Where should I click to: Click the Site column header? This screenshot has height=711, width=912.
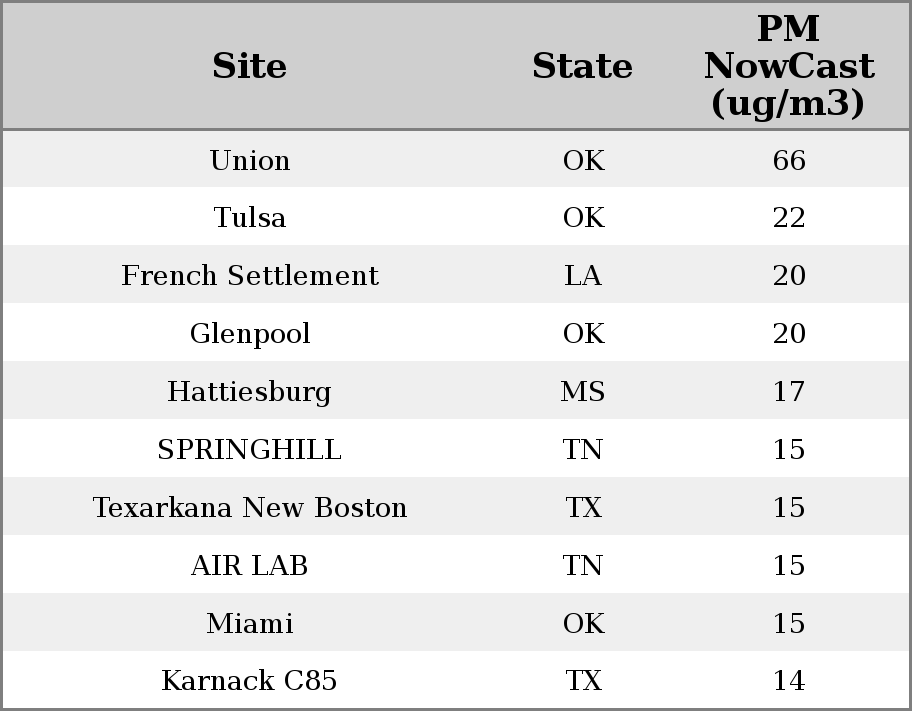pos(250,67)
